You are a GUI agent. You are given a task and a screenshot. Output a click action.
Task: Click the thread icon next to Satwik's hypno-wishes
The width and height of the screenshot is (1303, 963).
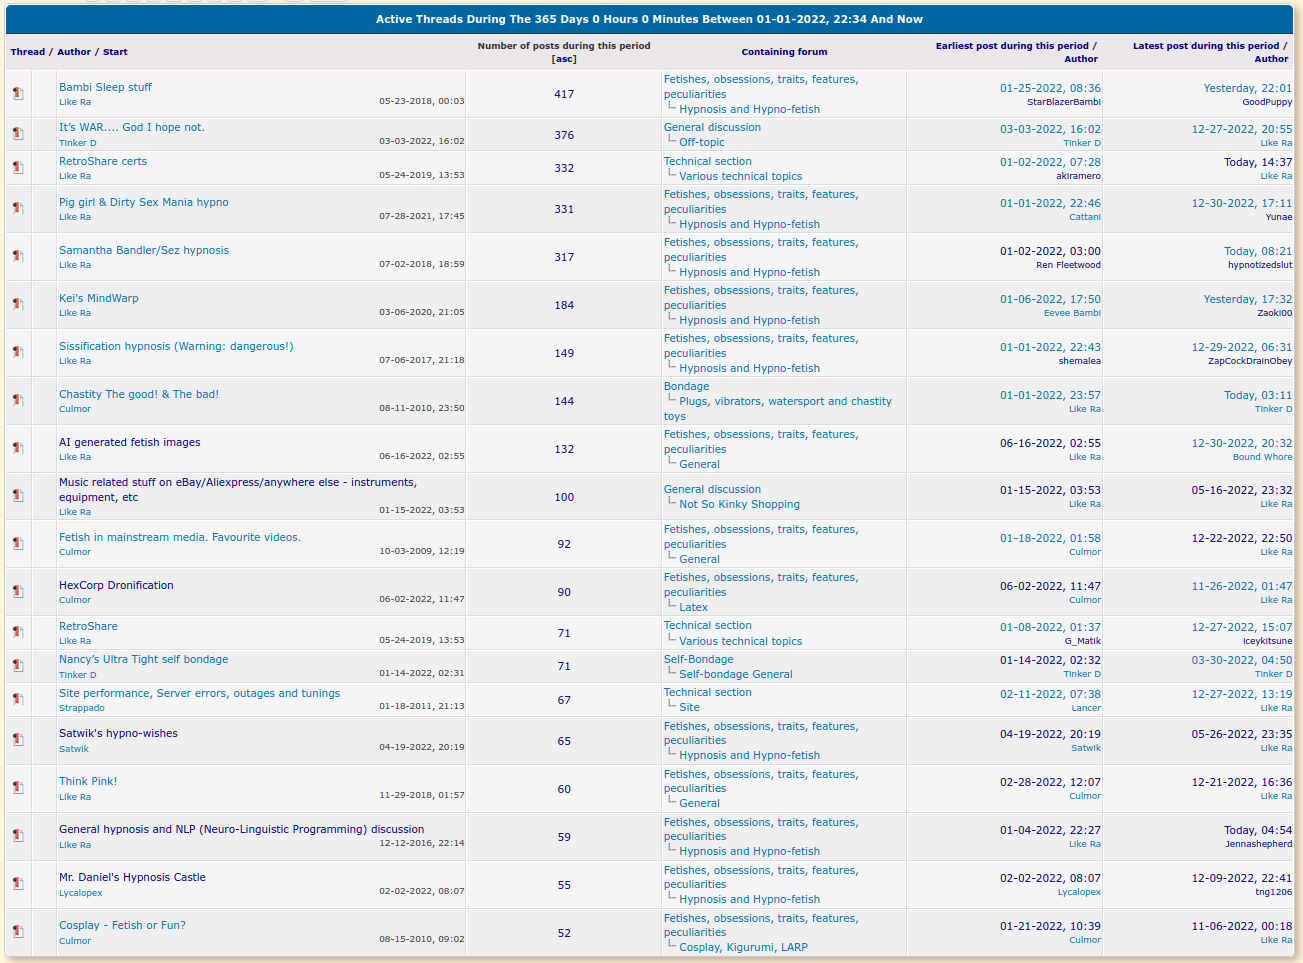coord(18,740)
